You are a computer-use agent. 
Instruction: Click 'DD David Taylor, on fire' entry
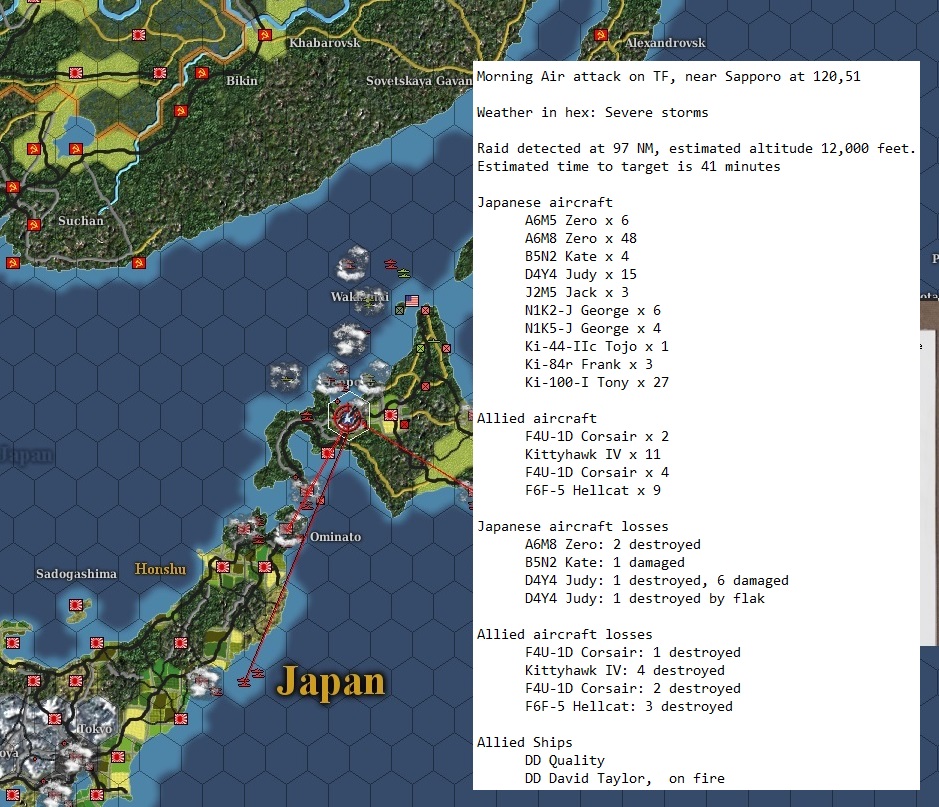(x=625, y=778)
